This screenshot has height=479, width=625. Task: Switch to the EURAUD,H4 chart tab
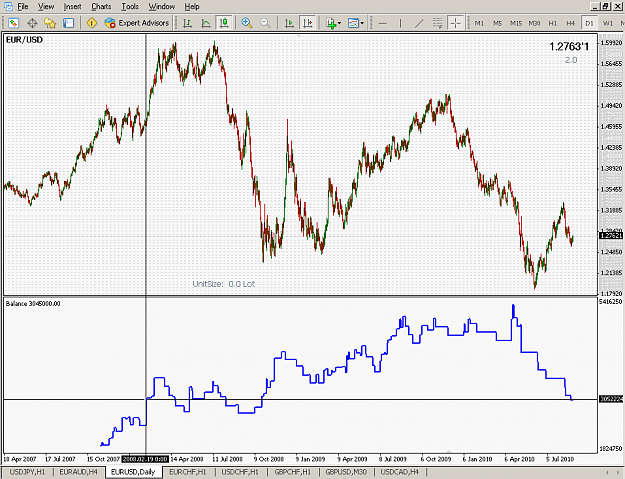(79, 472)
